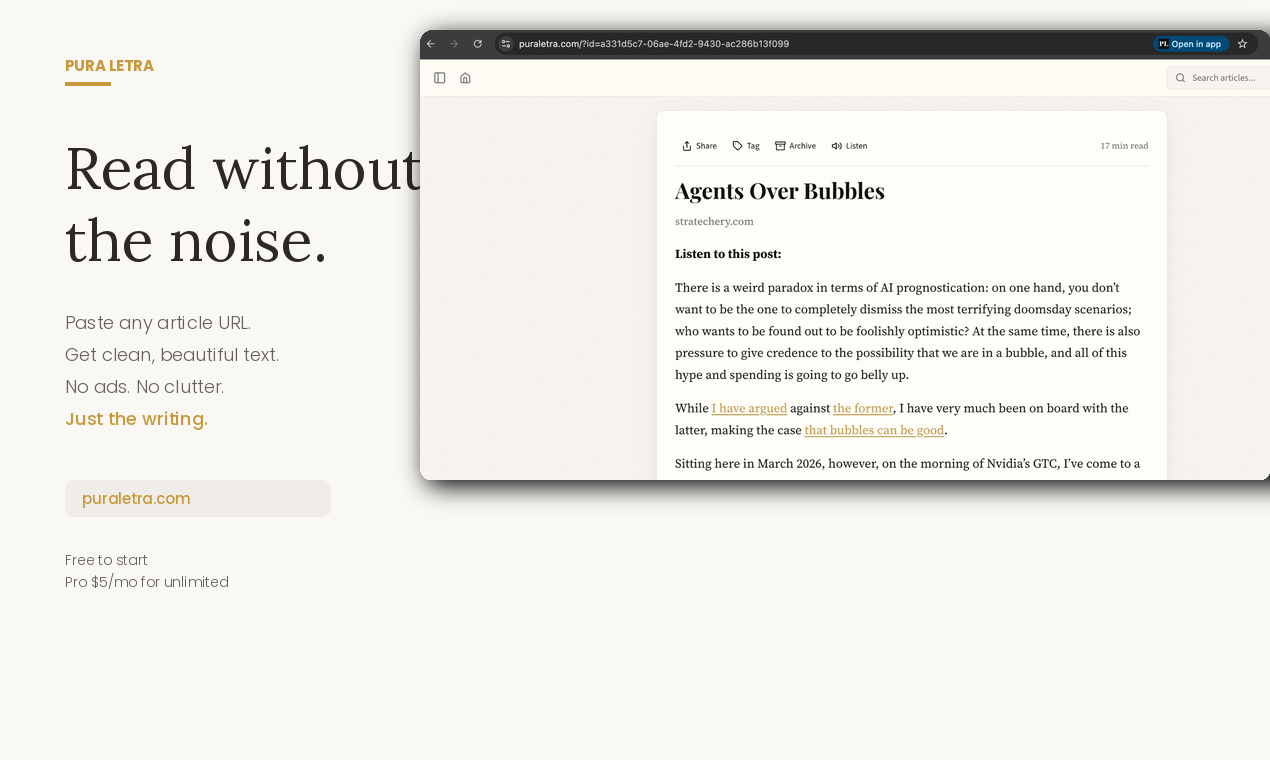Image resolution: width=1270 pixels, height=760 pixels.
Task: Click the puraletra.com URL input box
Action: click(x=197, y=498)
